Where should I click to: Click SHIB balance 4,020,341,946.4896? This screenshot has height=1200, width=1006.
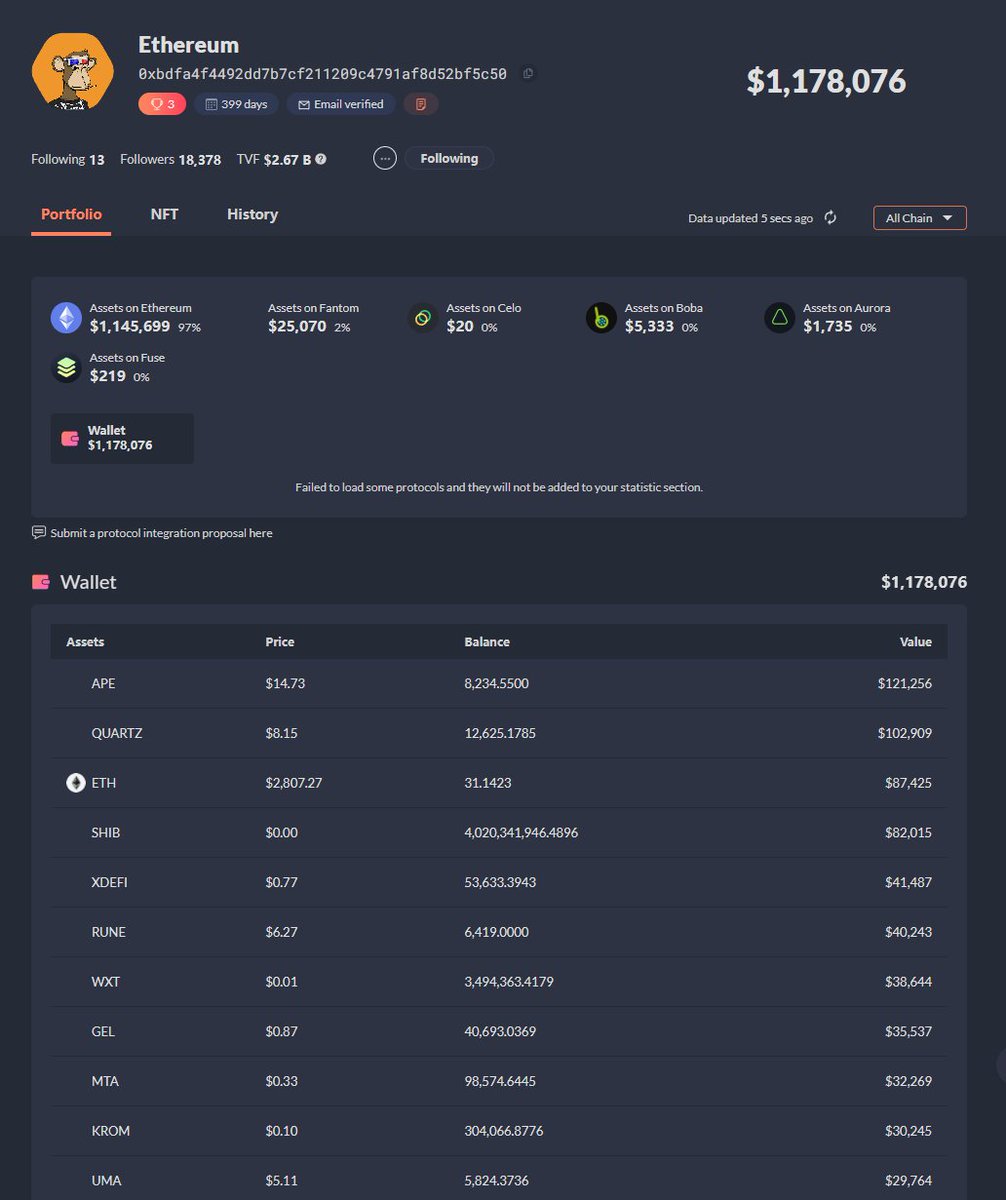coord(521,832)
